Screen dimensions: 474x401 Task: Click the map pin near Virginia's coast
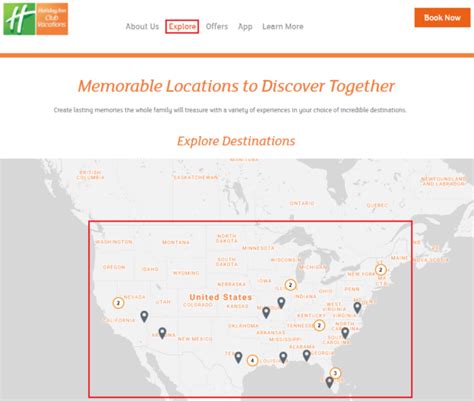click(357, 307)
